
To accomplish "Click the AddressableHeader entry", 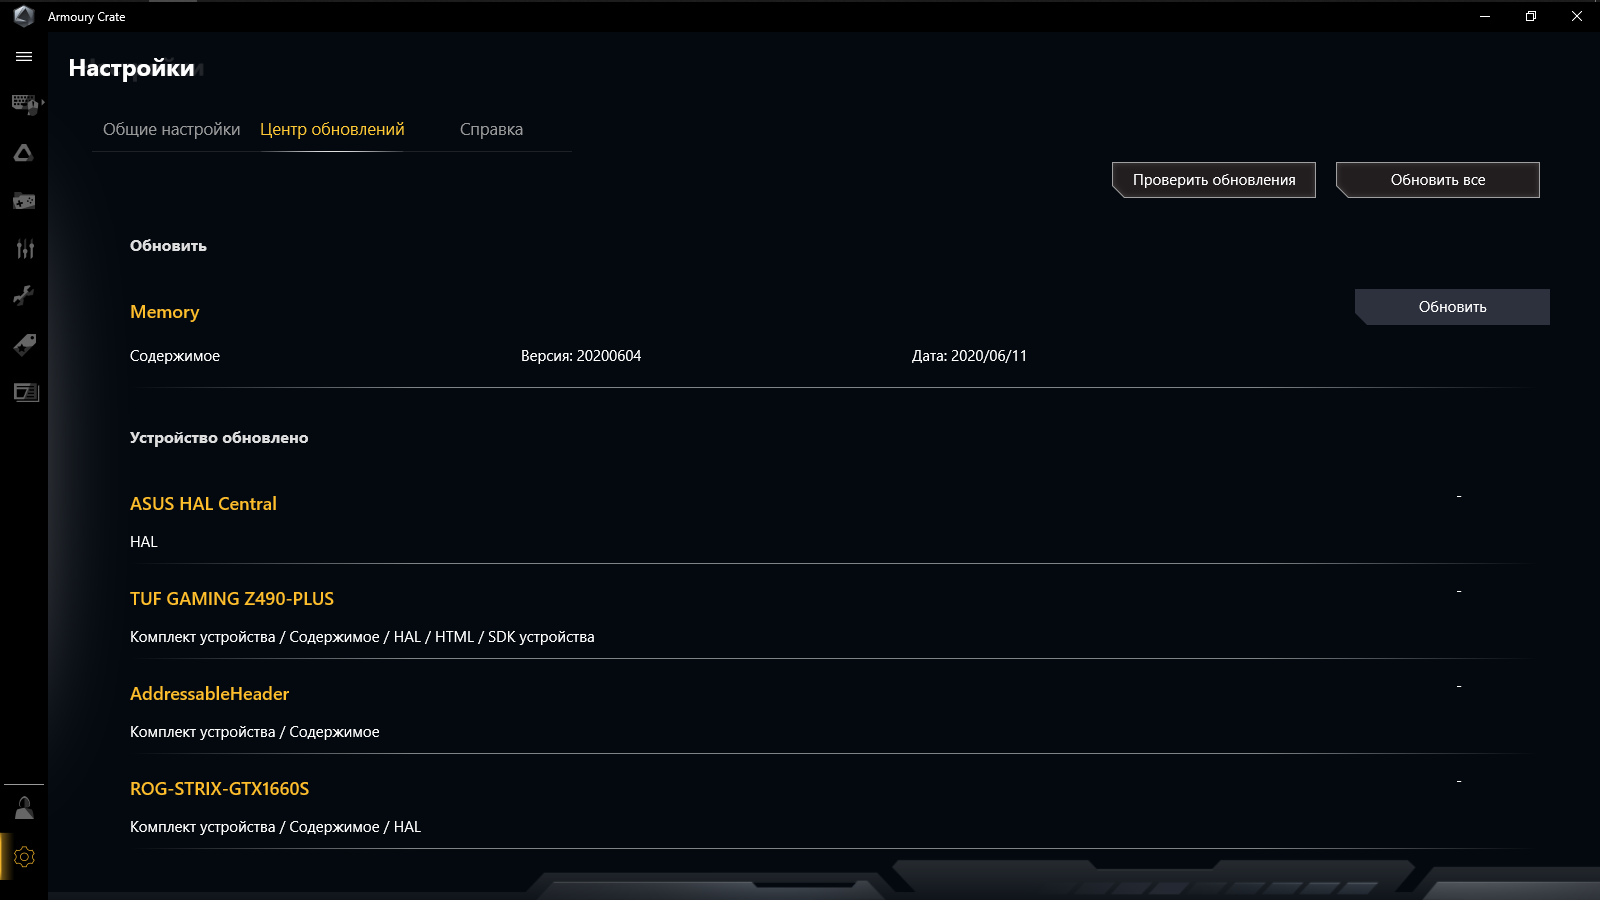I will tap(210, 694).
